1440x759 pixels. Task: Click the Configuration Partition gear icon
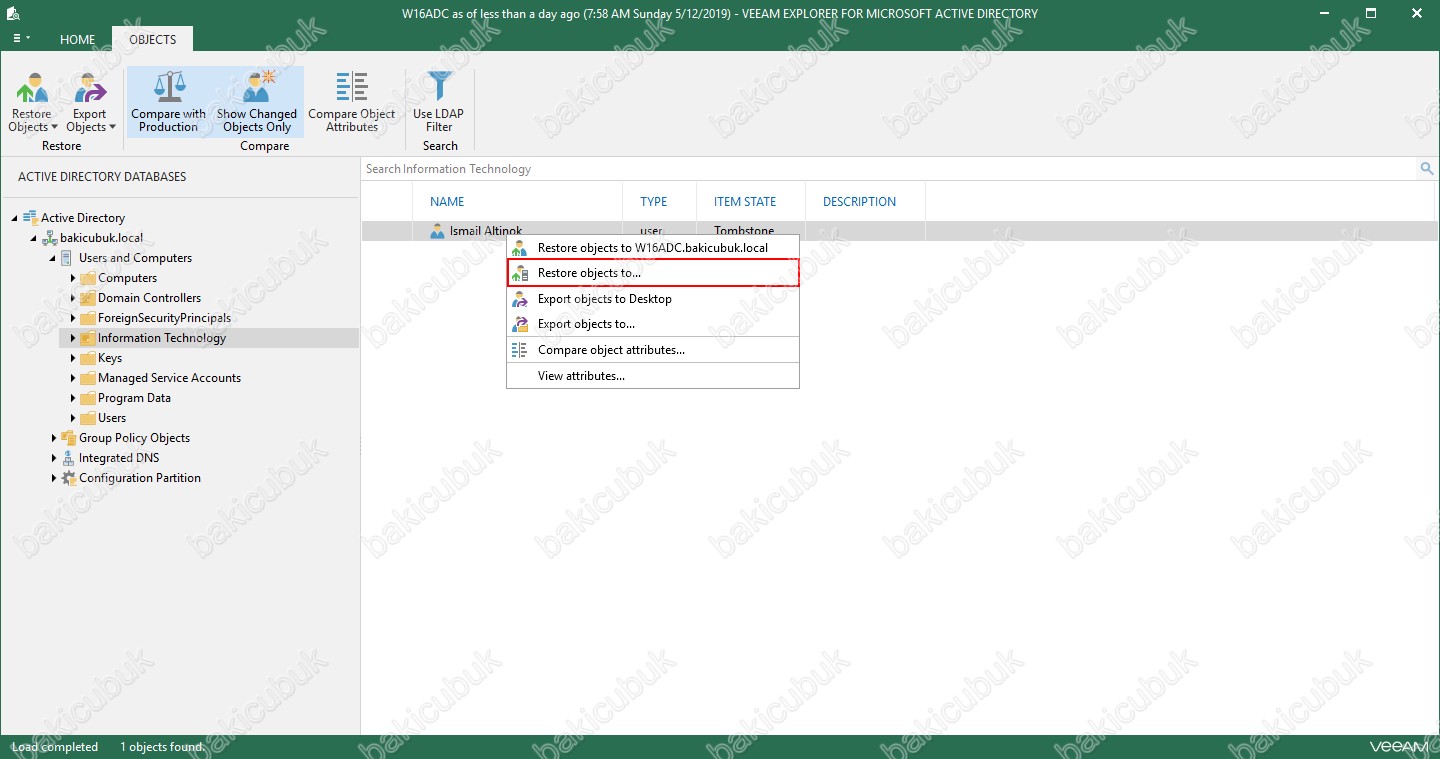[68, 478]
